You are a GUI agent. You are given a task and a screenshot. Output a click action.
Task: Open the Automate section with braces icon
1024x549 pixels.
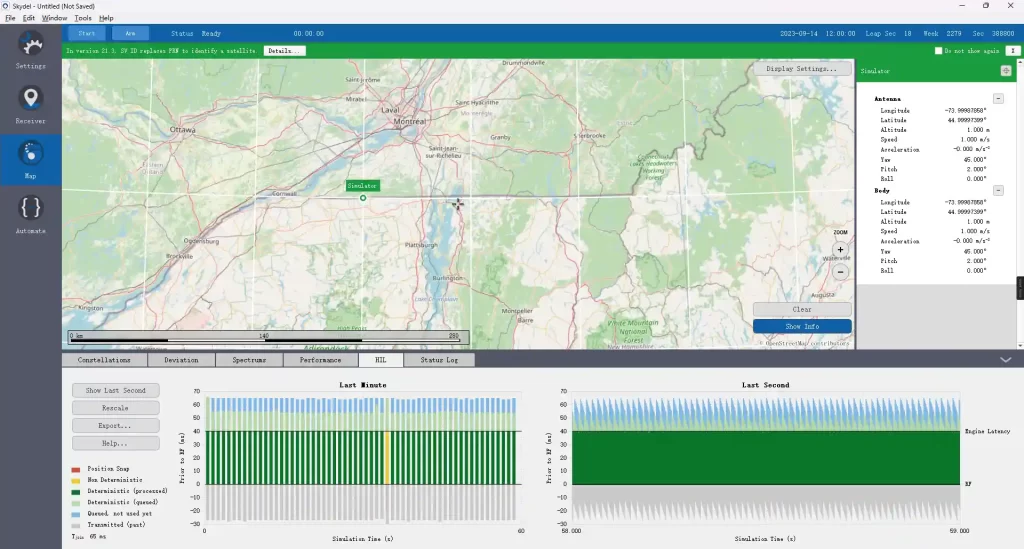click(31, 213)
